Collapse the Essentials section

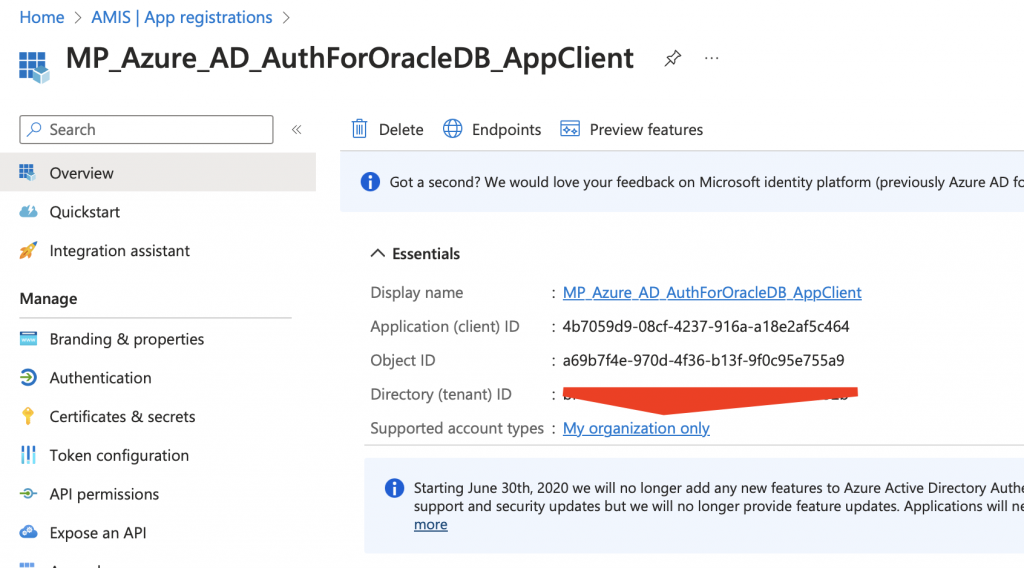pos(378,254)
